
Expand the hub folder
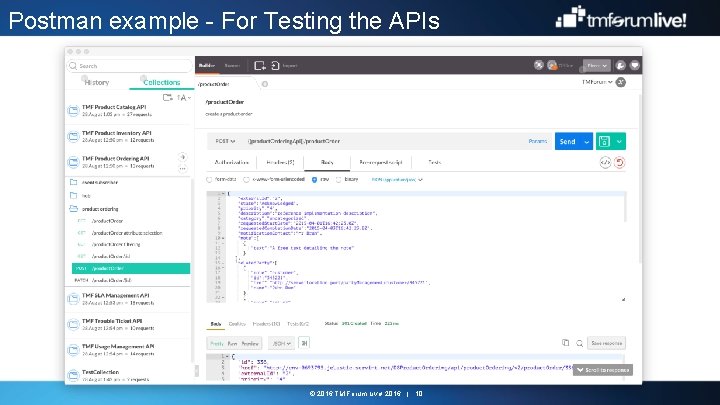click(x=73, y=196)
